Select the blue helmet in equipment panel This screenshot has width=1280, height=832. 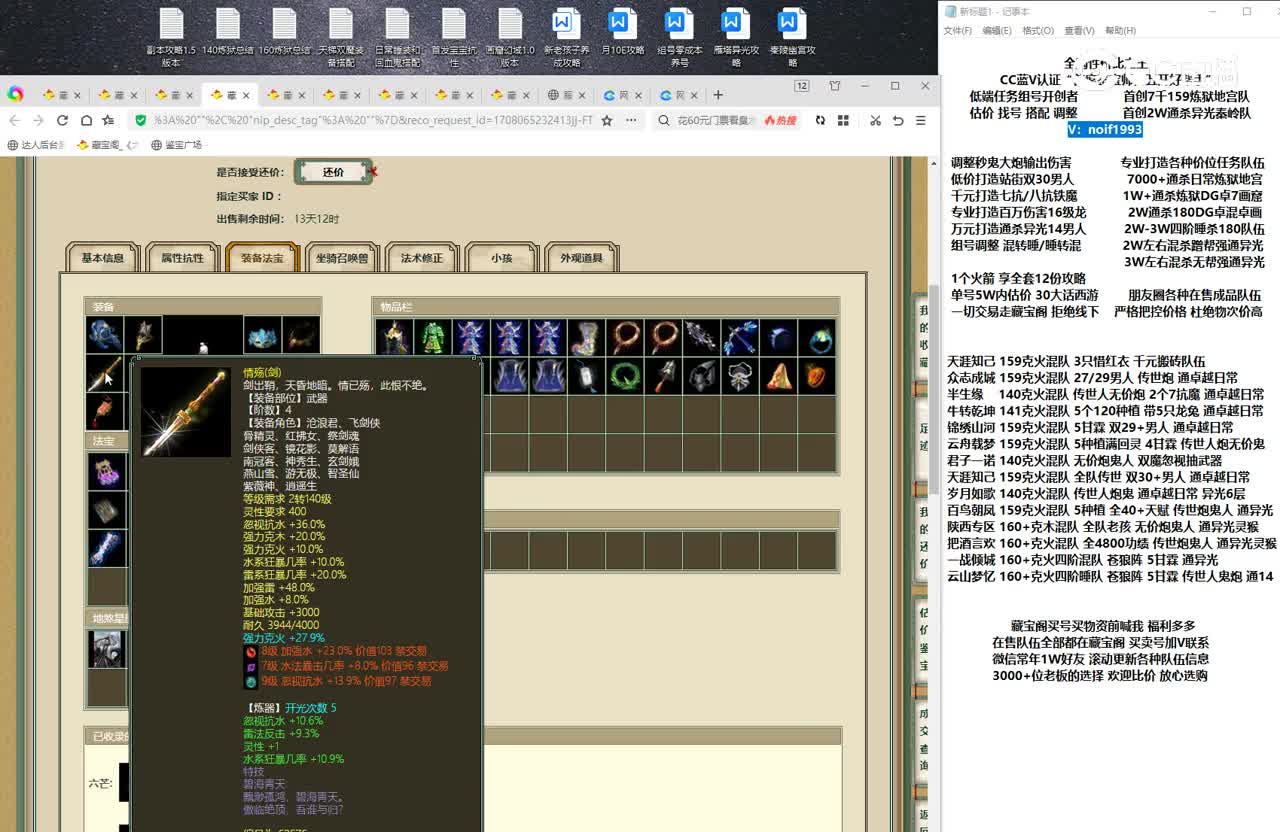pyautogui.click(x=104, y=336)
